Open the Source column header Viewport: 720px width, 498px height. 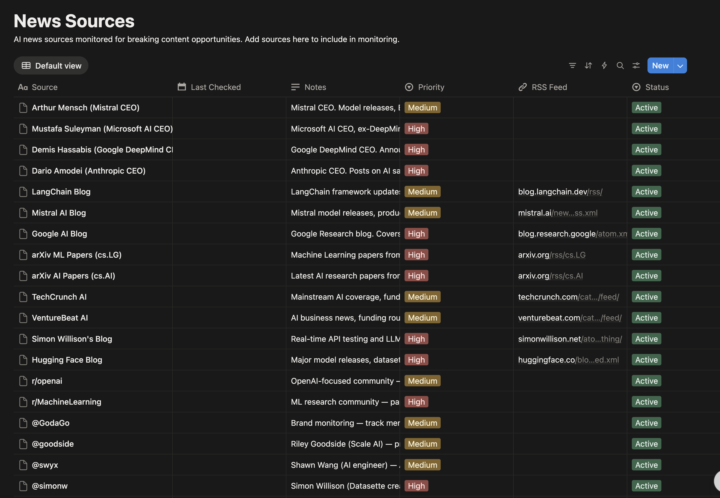38,87
